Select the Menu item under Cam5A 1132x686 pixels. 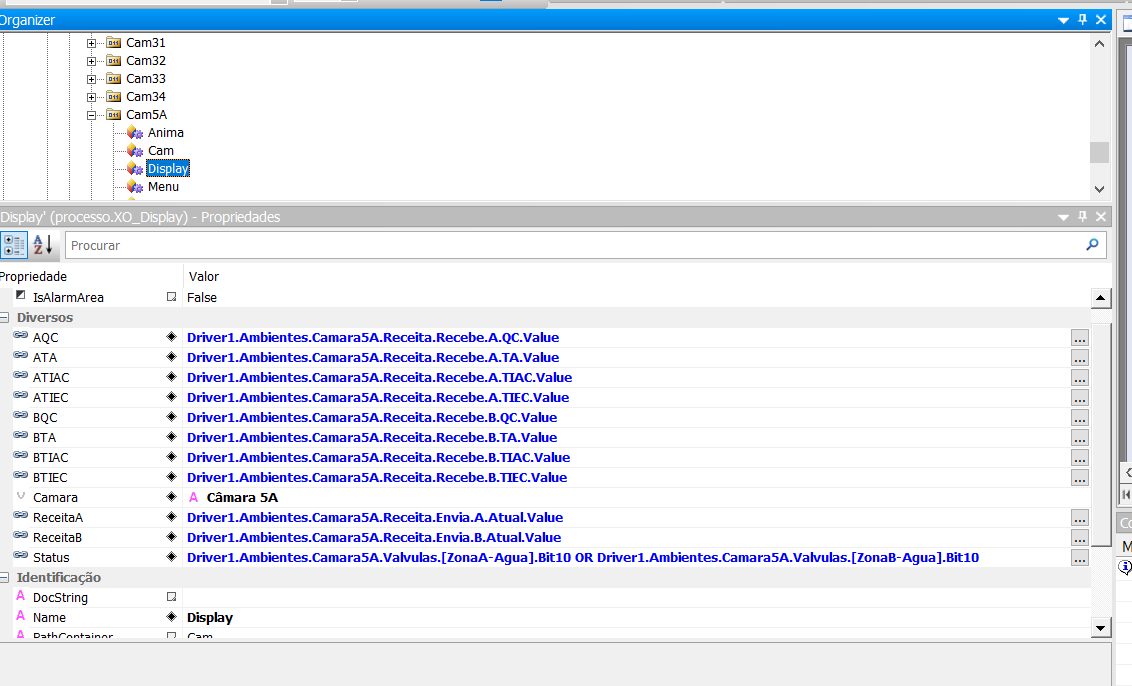(x=163, y=187)
